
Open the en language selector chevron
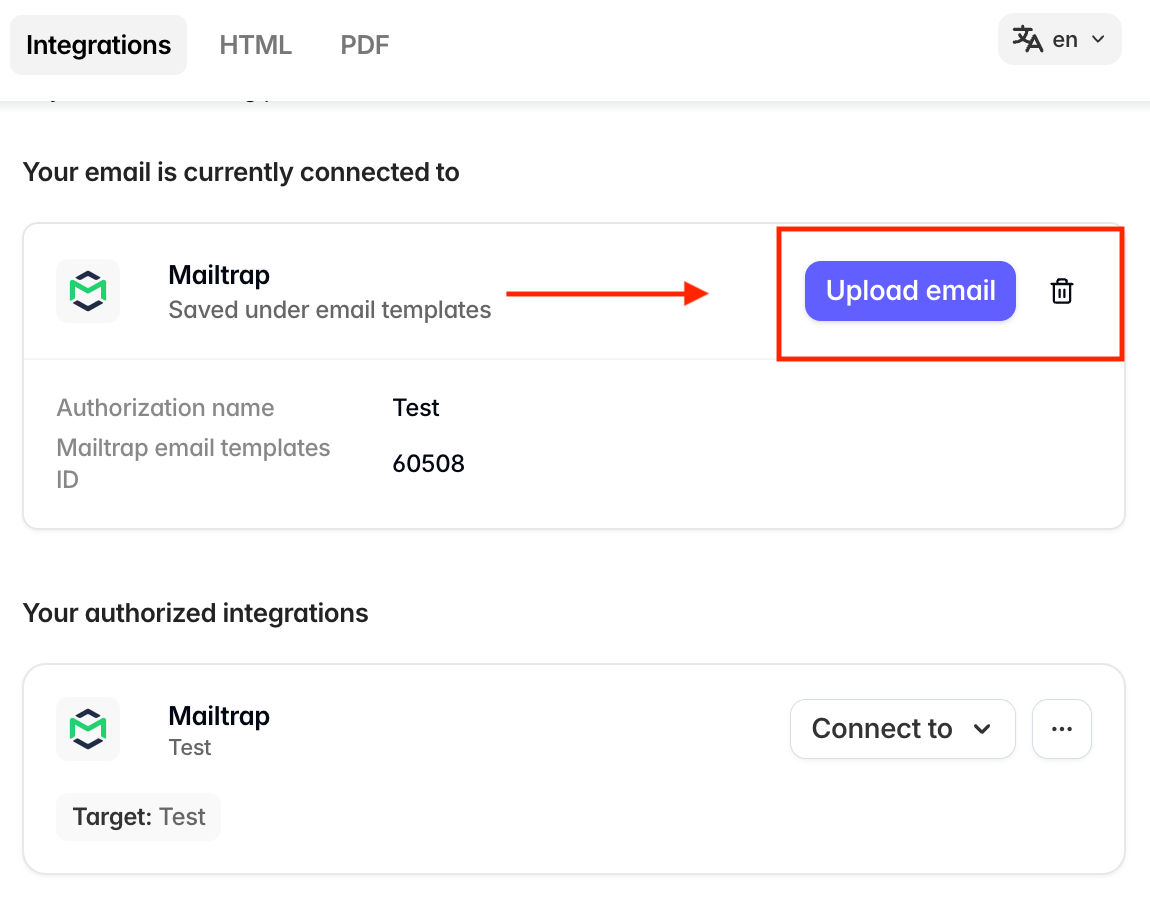pyautogui.click(x=1098, y=40)
